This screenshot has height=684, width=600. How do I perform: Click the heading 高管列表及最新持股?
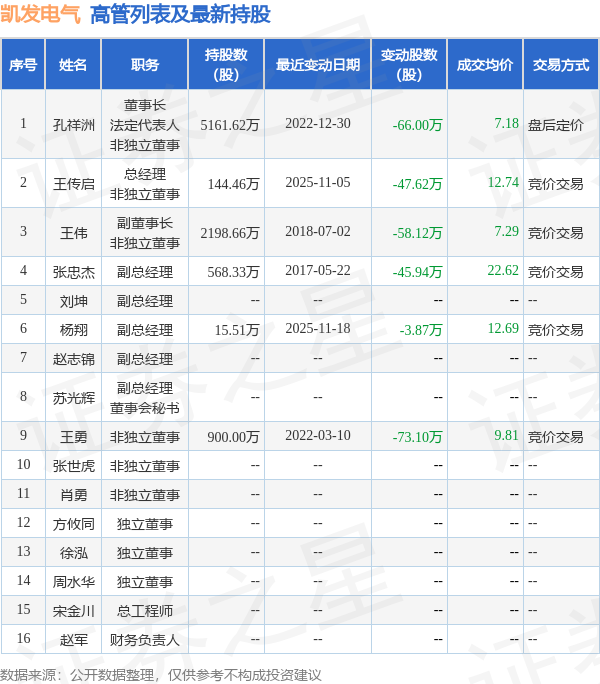(x=180, y=14)
